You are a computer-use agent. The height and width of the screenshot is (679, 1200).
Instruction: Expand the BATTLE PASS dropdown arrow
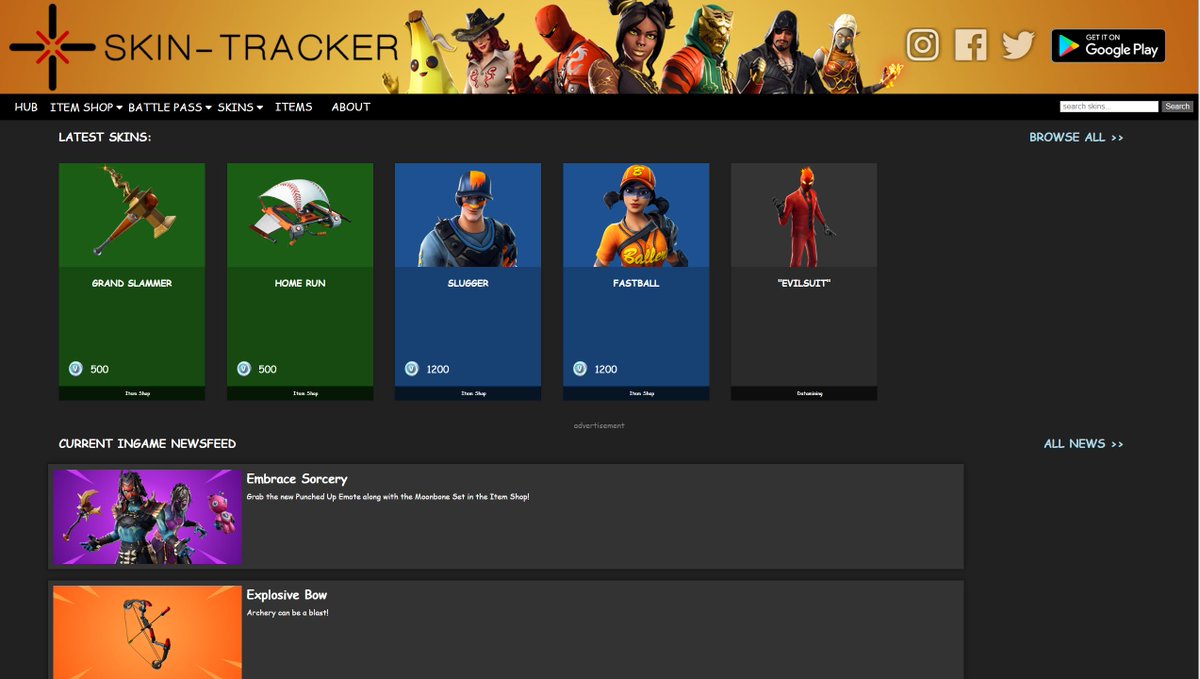[x=208, y=108]
